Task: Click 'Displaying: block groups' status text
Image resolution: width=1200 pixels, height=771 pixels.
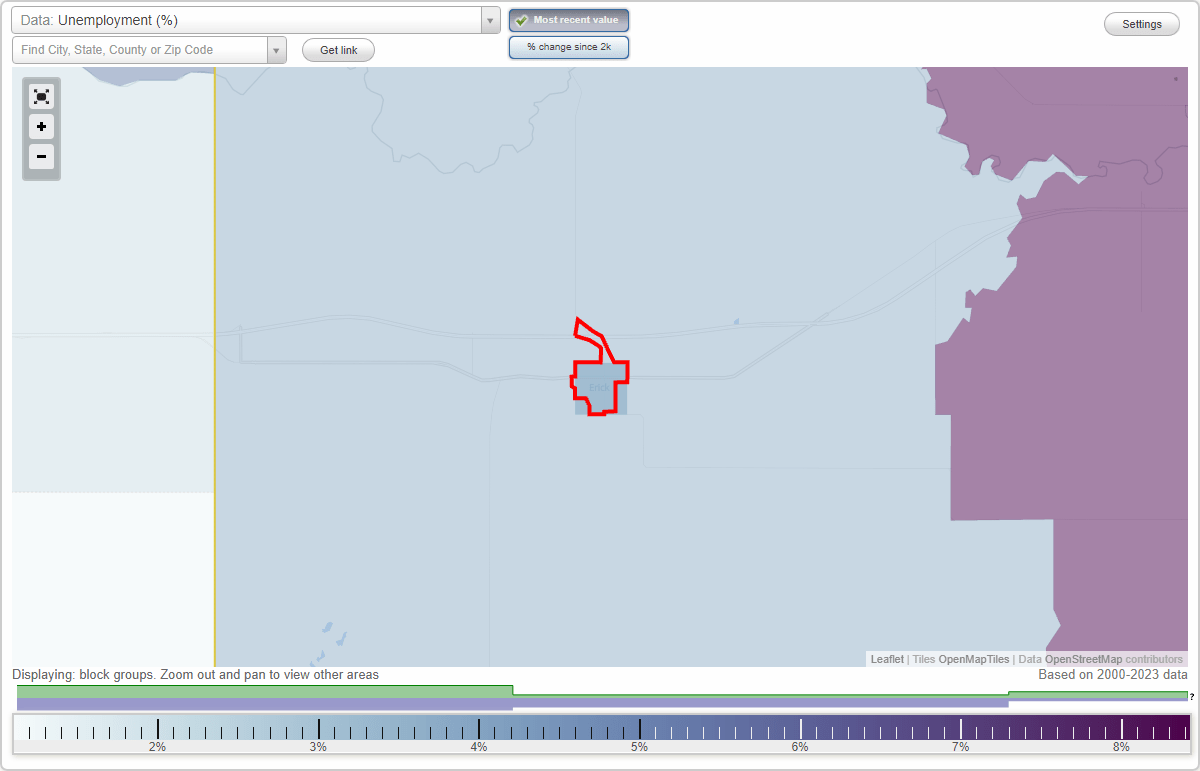Action: click(x=195, y=675)
